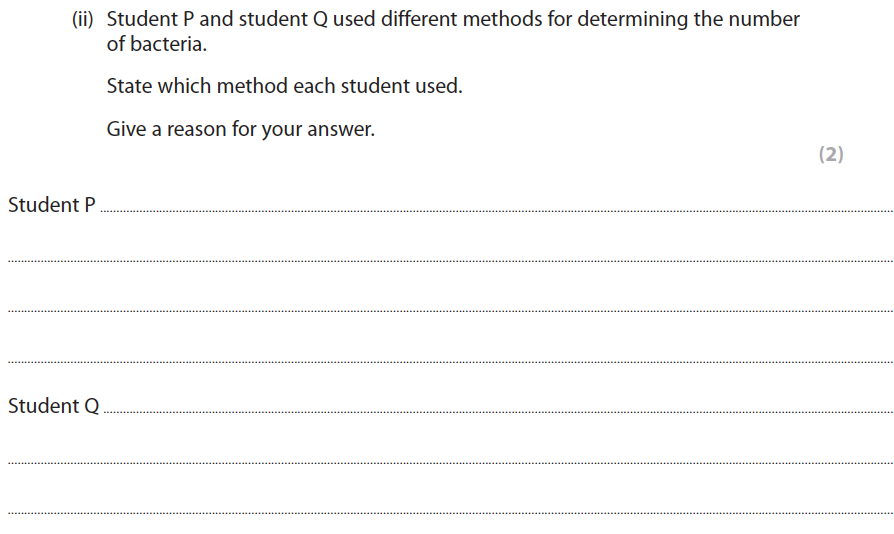The image size is (894, 534).
Task: Click the words "of bacteria." on the second line
Action: [x=156, y=45]
